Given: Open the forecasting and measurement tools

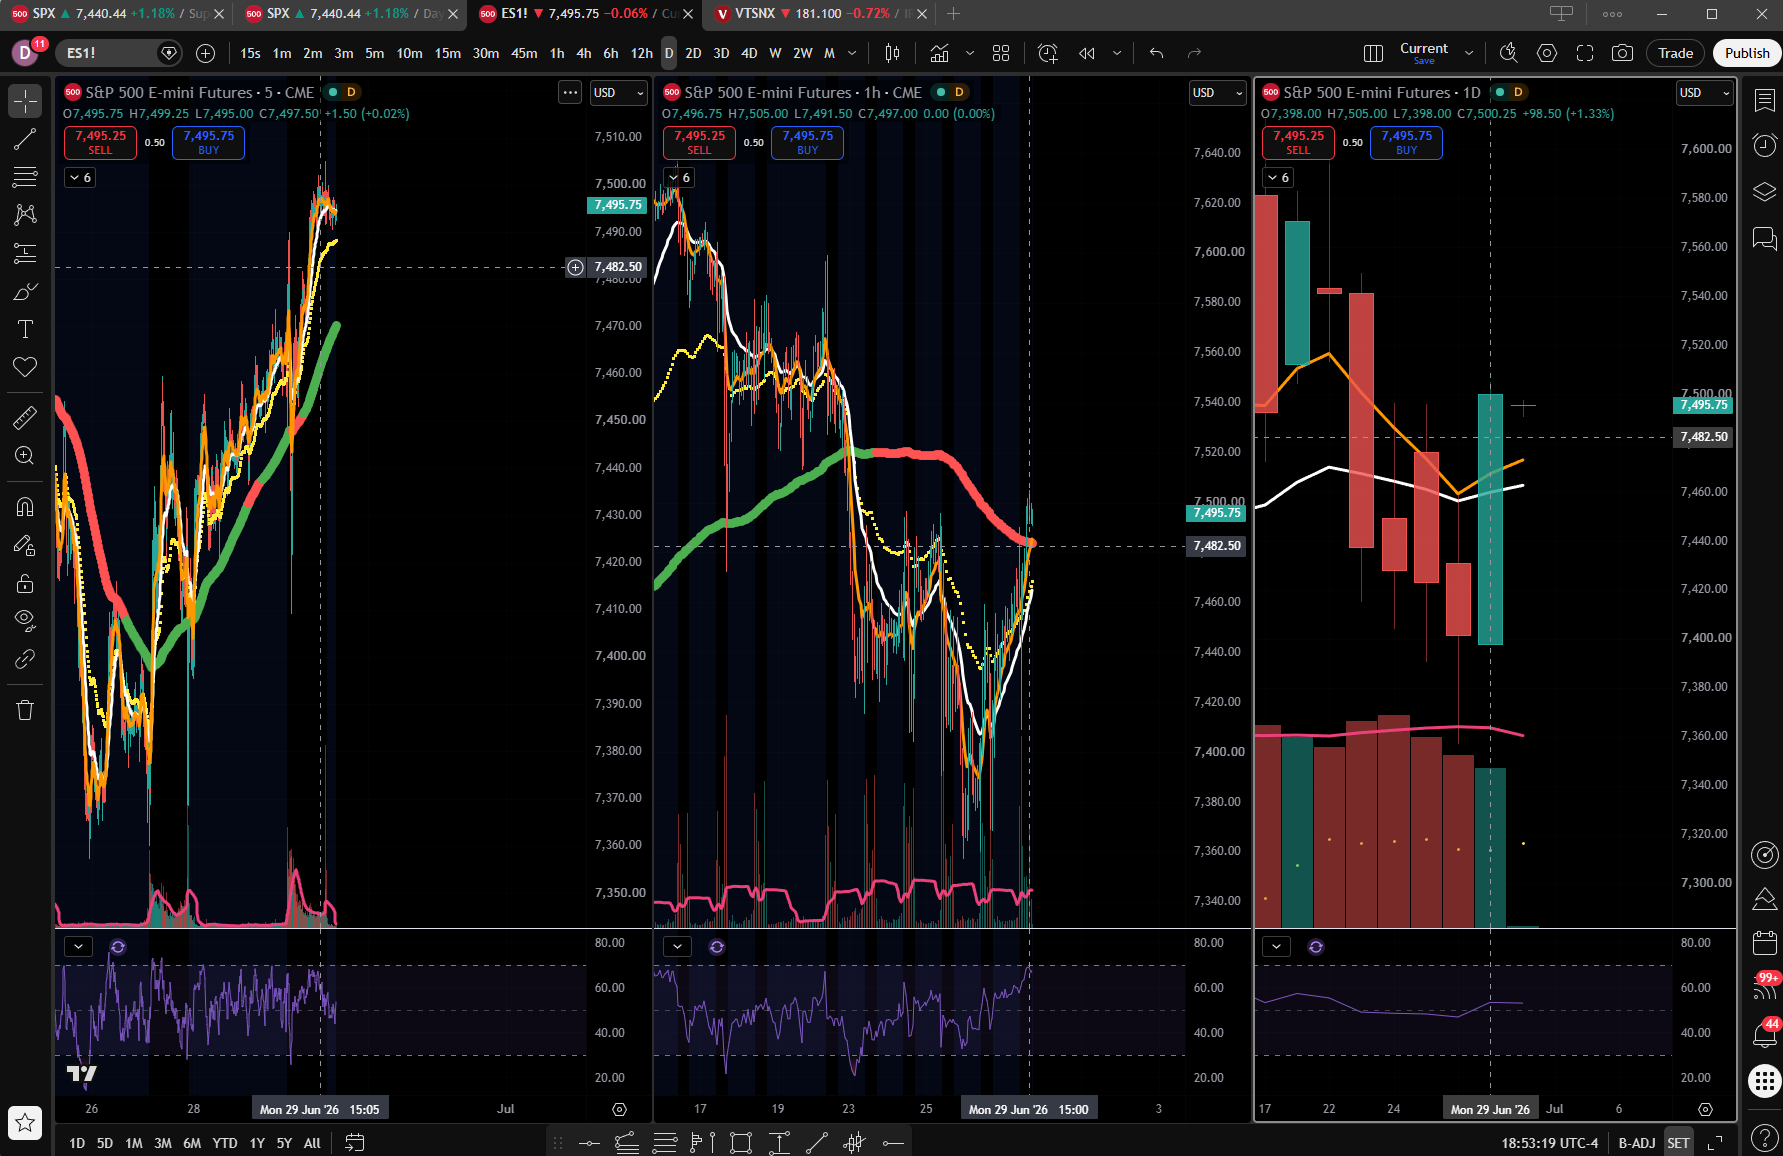Looking at the screenshot, I should click(25, 253).
